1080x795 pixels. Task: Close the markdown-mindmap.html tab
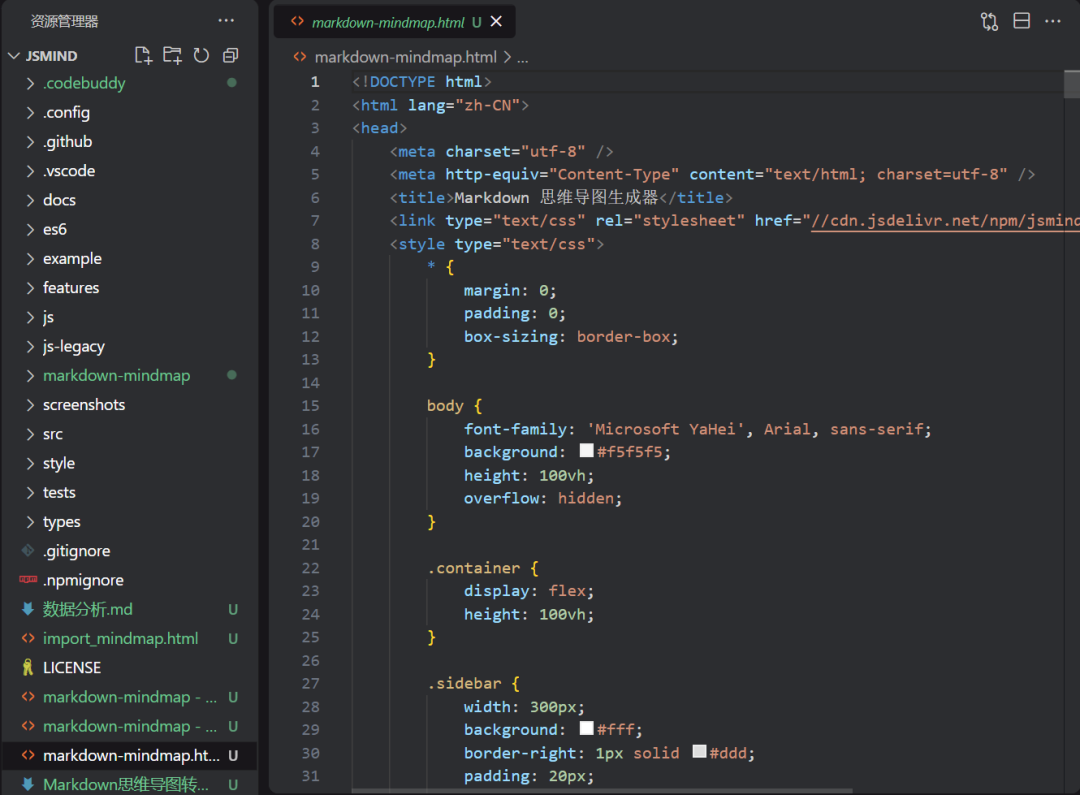click(497, 22)
